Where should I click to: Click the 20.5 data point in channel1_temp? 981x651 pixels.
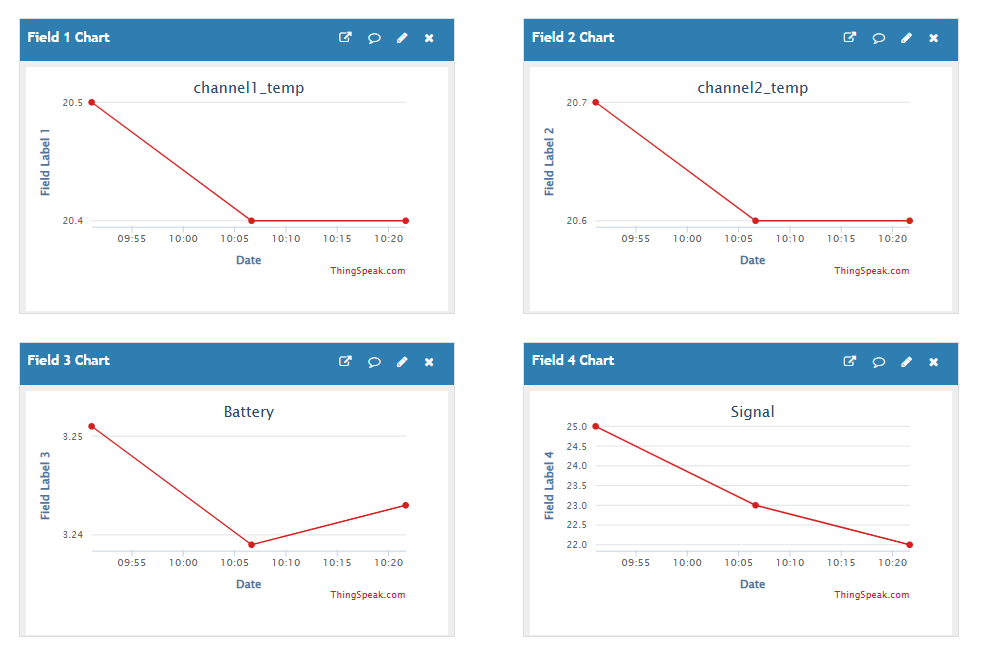coord(92,103)
